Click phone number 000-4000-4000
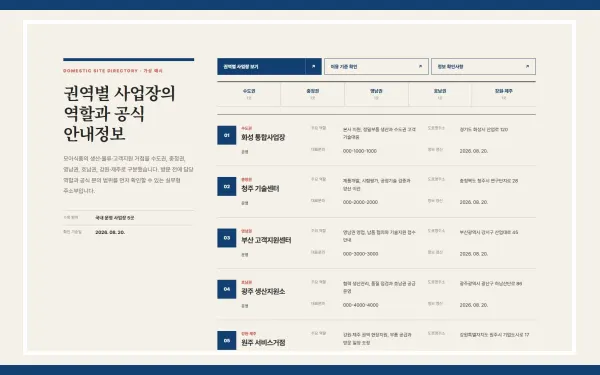600x375 pixels. click(360, 305)
